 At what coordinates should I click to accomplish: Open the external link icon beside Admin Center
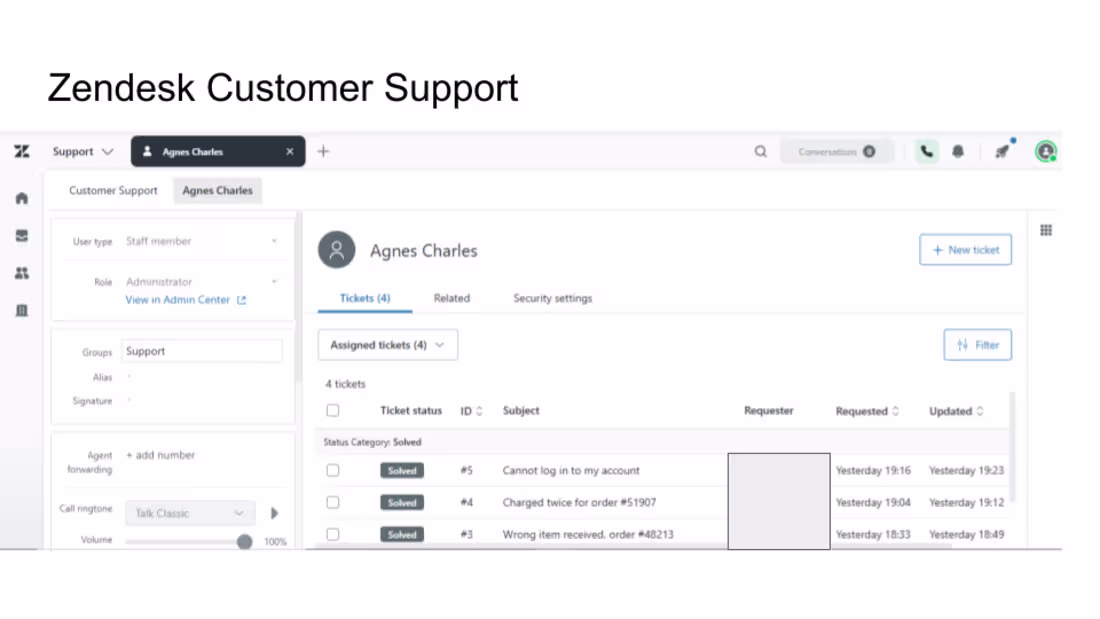click(241, 300)
